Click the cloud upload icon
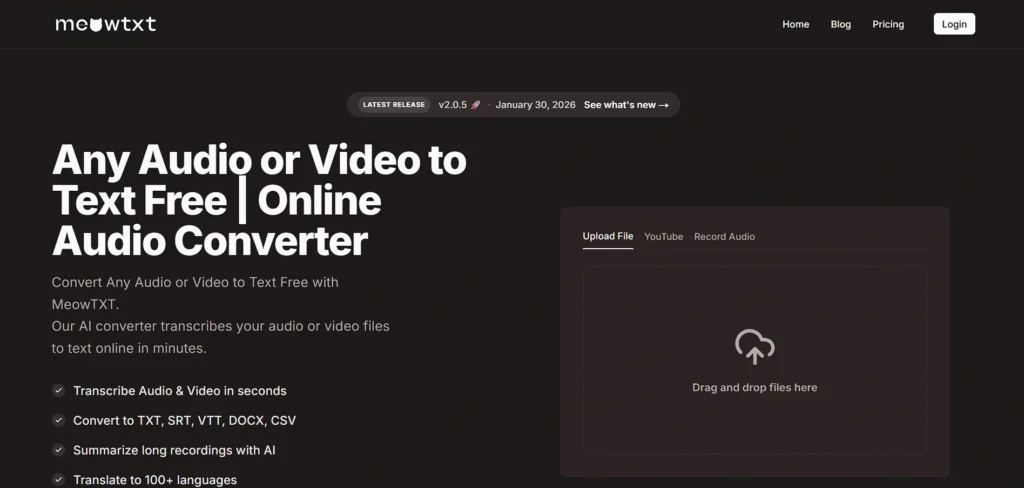 (754, 347)
